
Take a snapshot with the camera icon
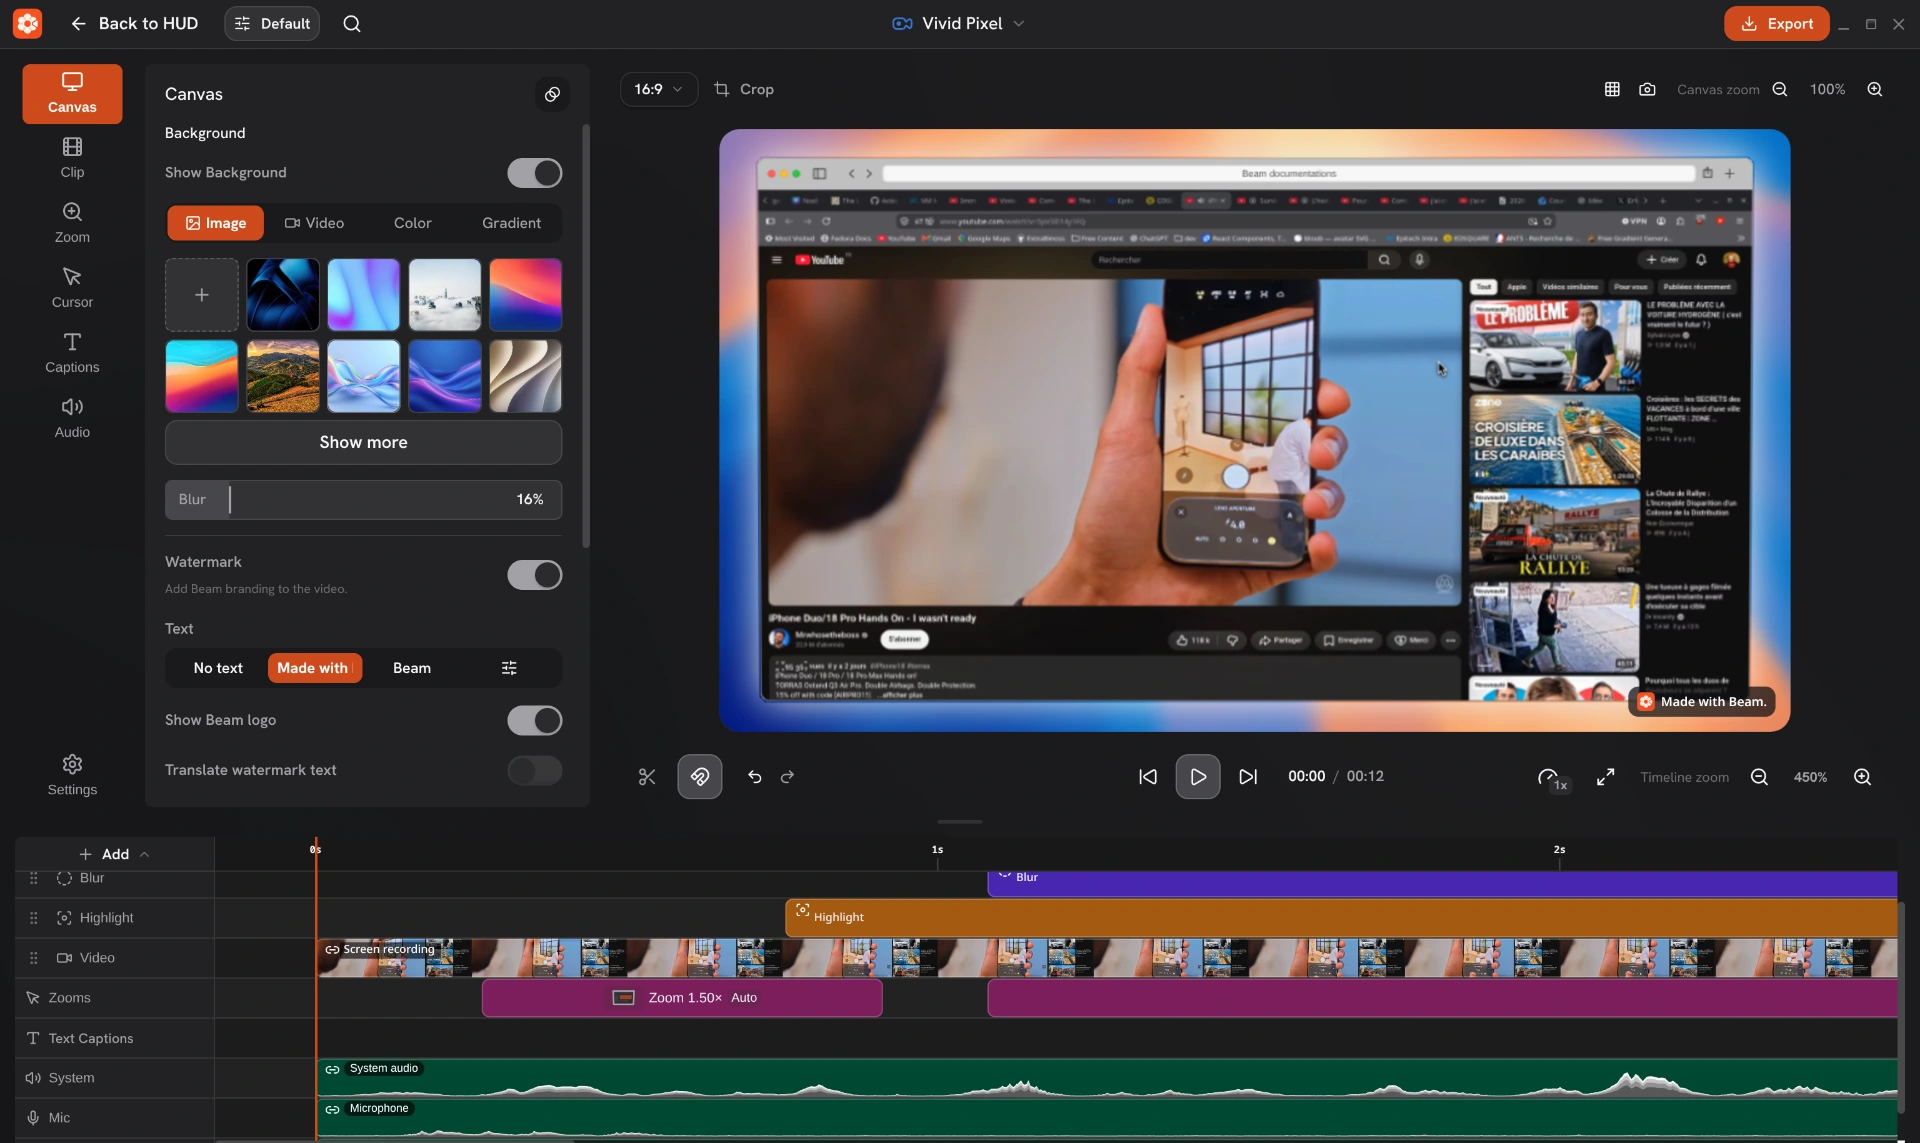1647,89
